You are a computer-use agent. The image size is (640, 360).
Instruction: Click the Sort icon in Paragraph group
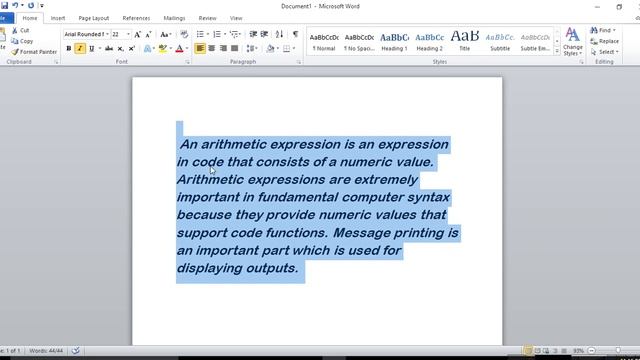(x=279, y=34)
